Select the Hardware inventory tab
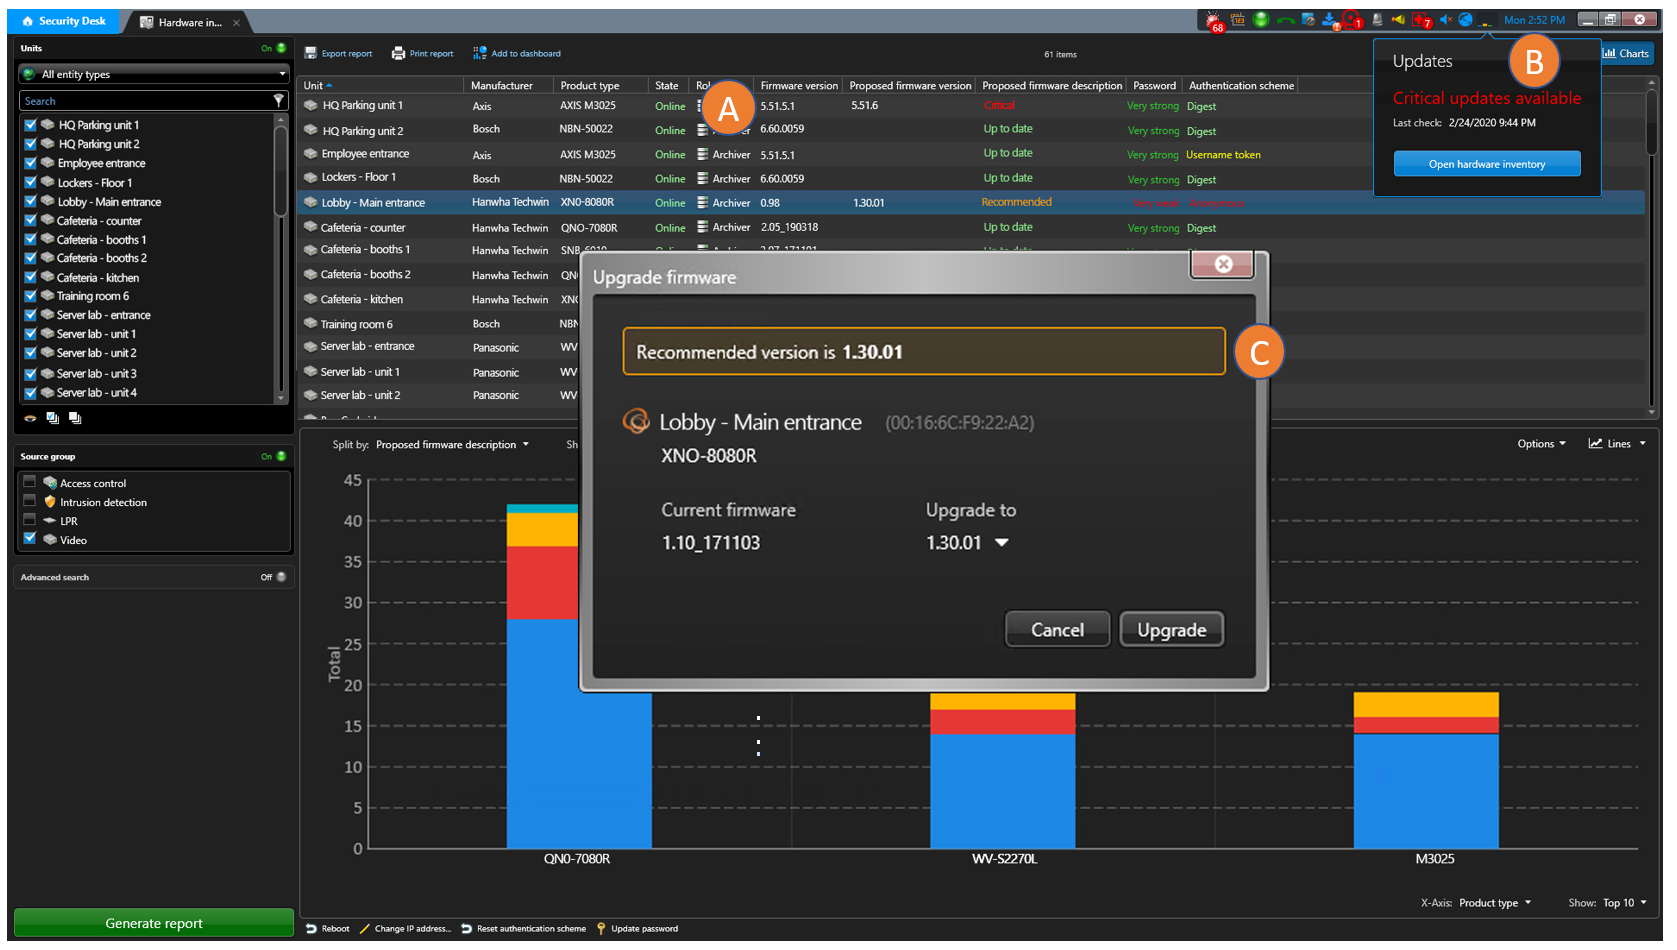The image size is (1677, 950). 185,21
